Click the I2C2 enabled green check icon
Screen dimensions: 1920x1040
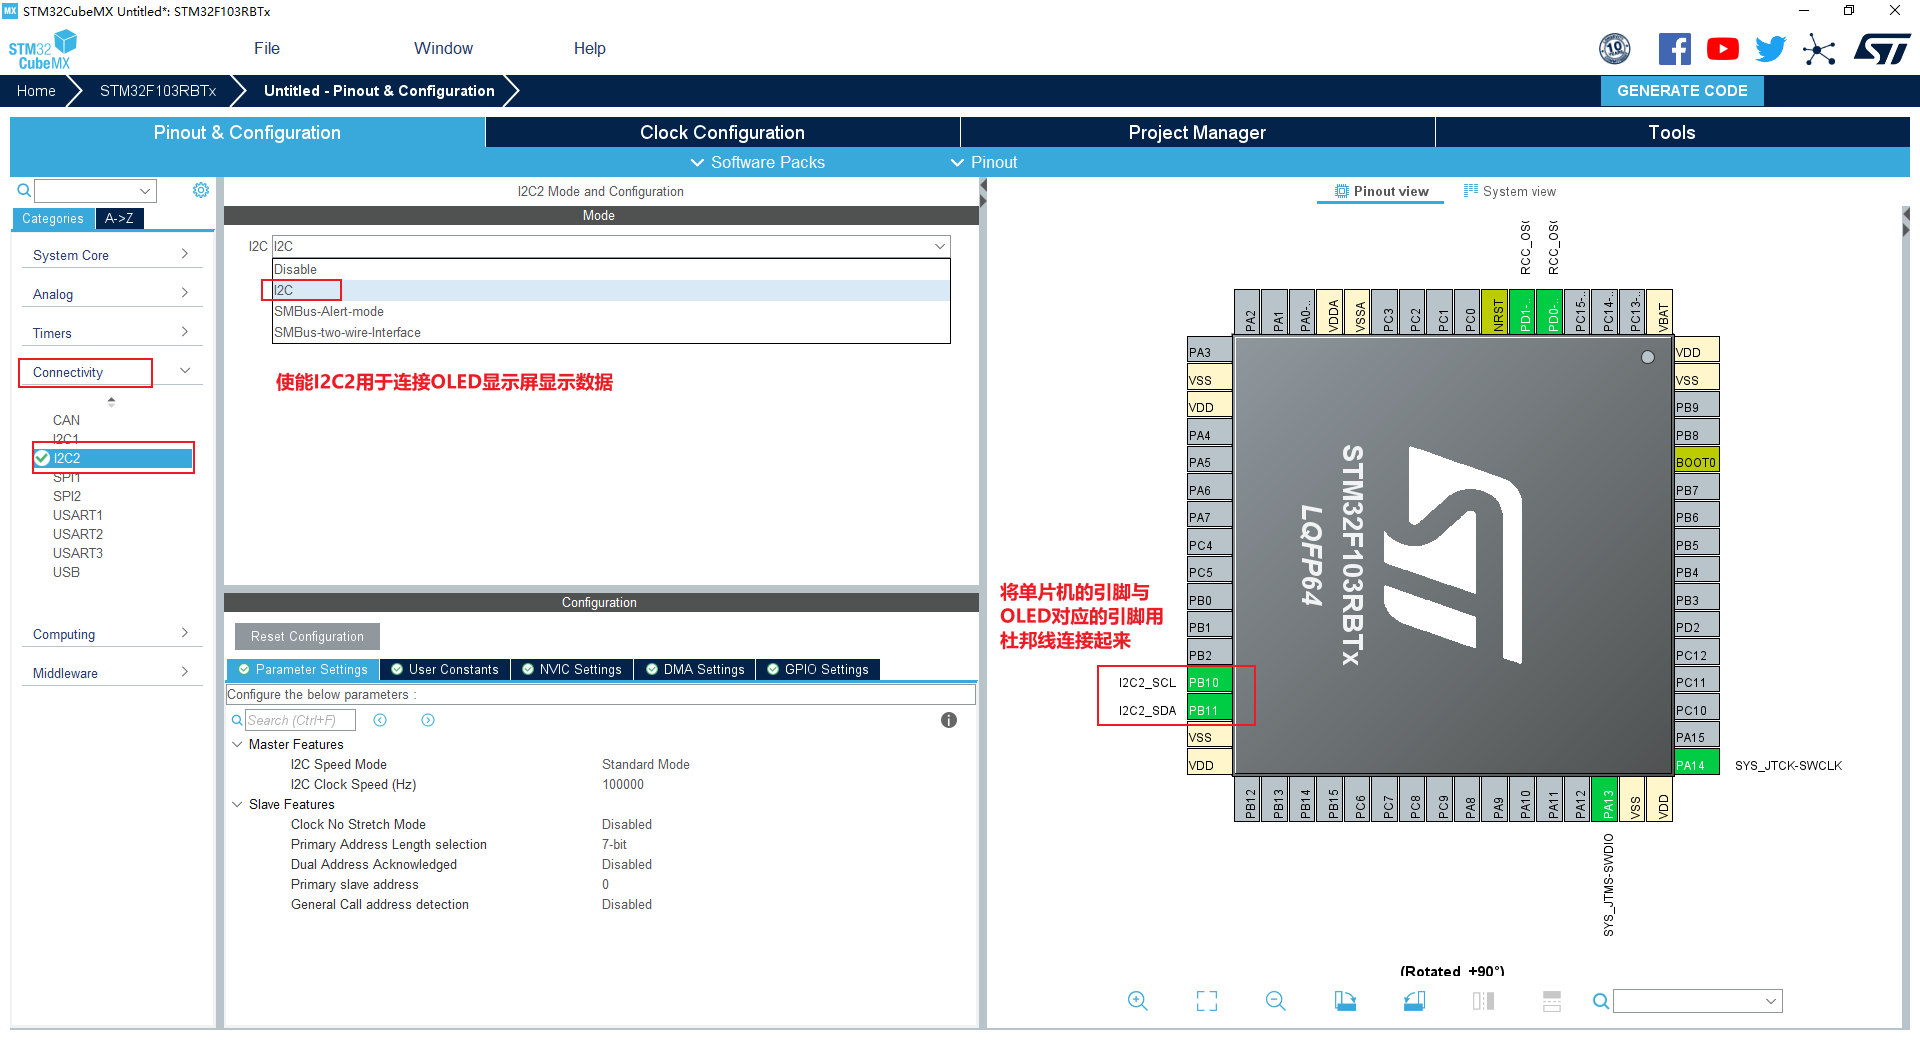[42, 458]
